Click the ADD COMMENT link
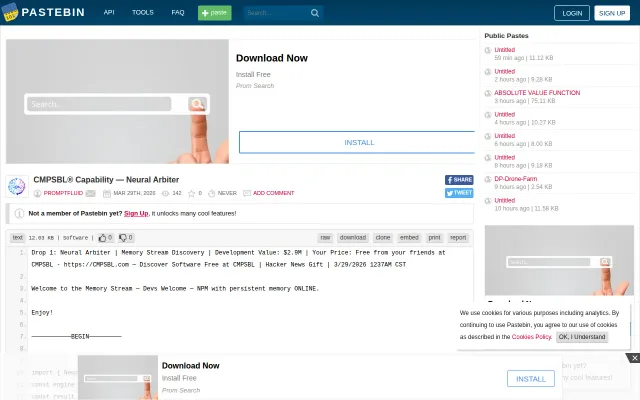This screenshot has height=400, width=640. 273,193
